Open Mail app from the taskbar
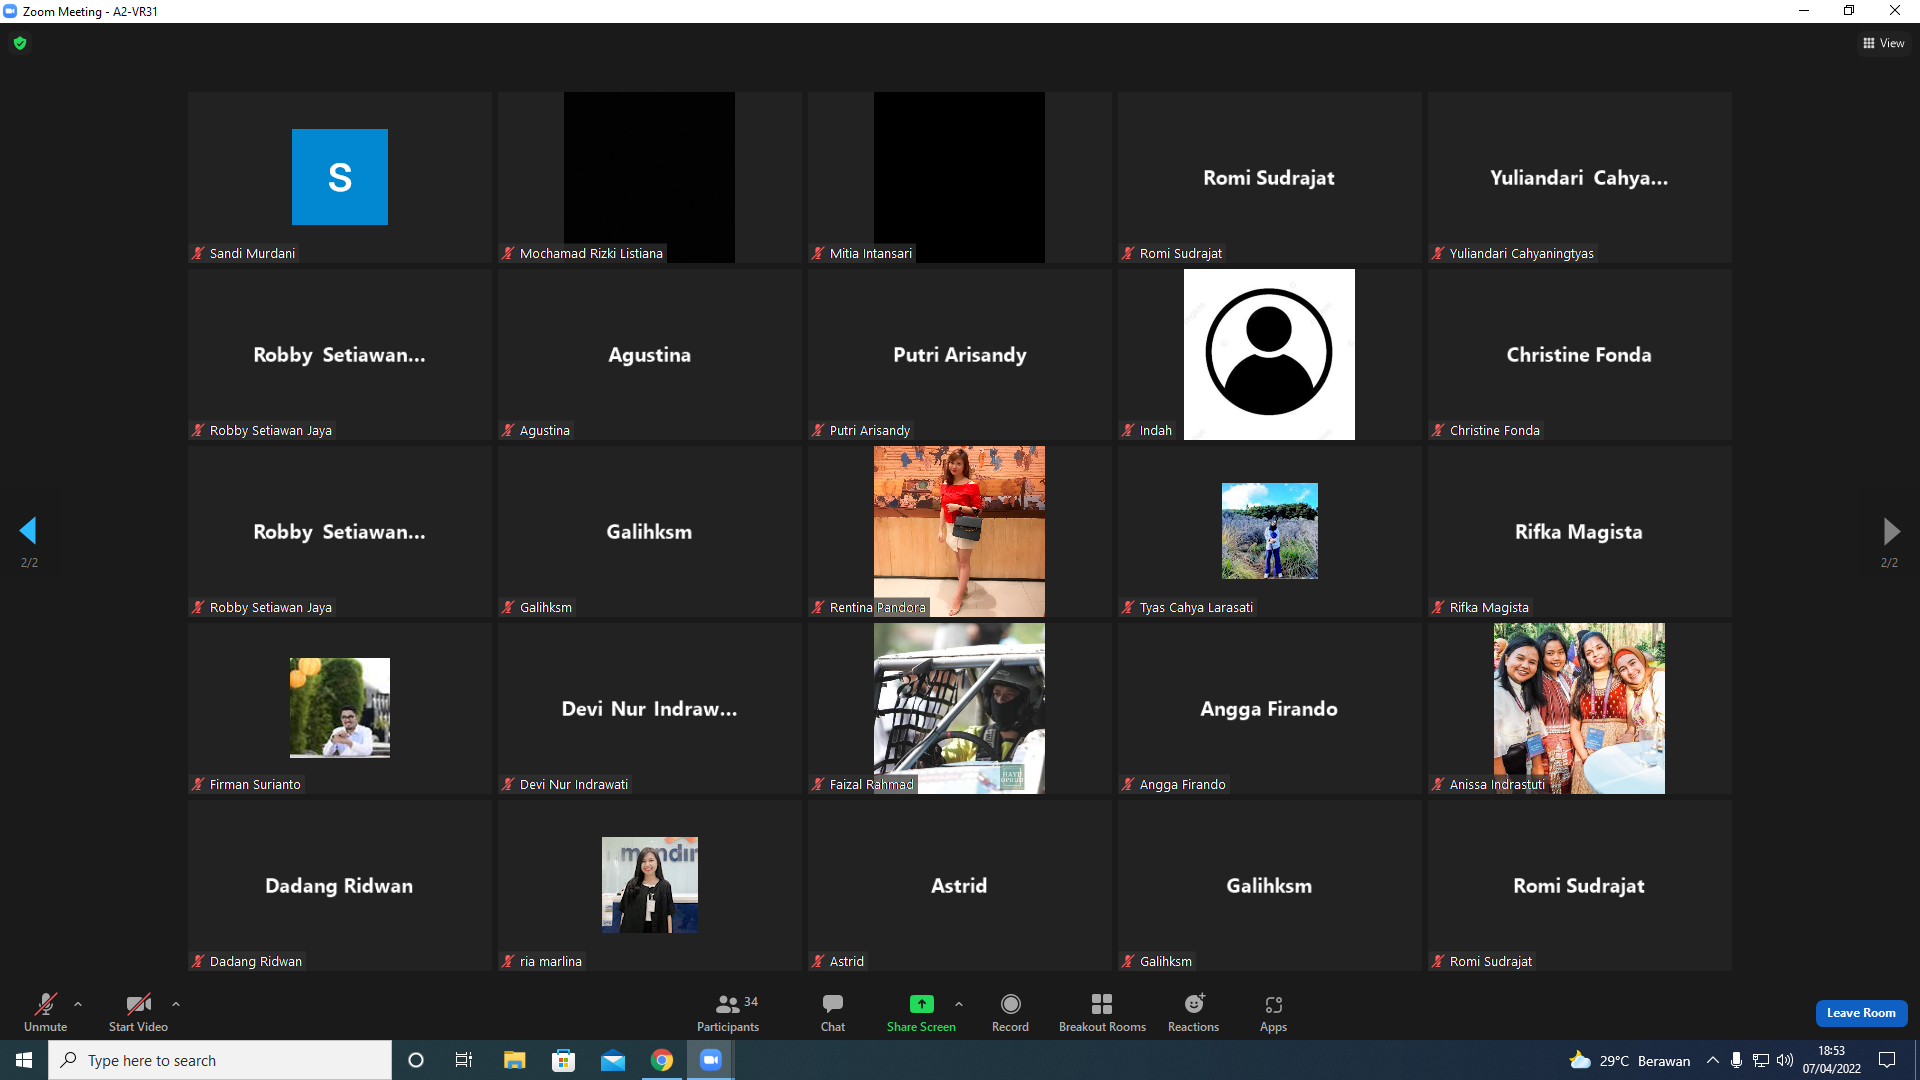 (x=613, y=1060)
